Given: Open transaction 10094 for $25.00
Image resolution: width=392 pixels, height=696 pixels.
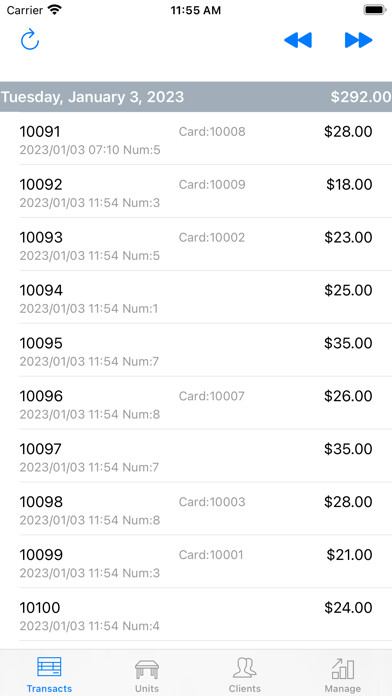Looking at the screenshot, I should [x=196, y=297].
